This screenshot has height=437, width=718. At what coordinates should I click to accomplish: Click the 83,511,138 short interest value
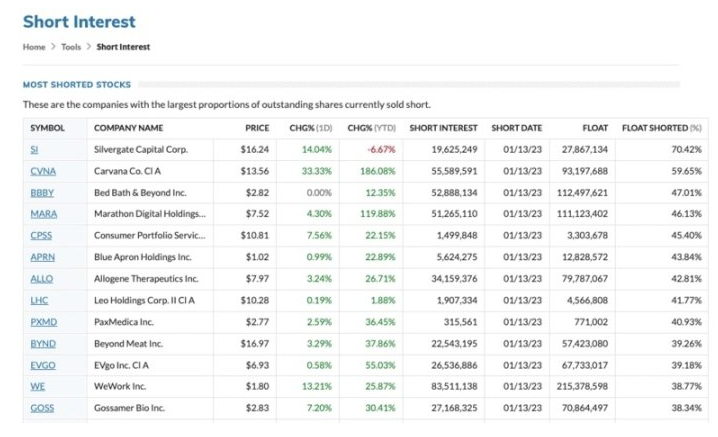click(x=454, y=386)
